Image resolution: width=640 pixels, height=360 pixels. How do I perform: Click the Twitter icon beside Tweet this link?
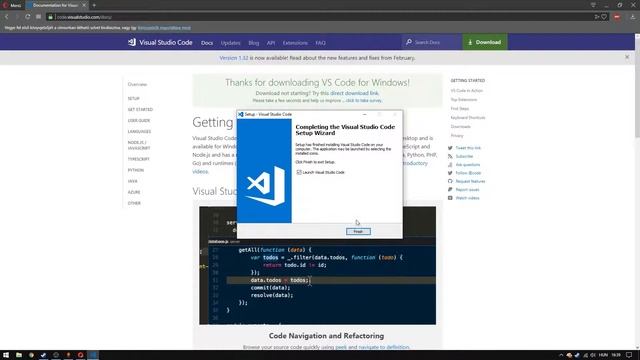pos(450,148)
